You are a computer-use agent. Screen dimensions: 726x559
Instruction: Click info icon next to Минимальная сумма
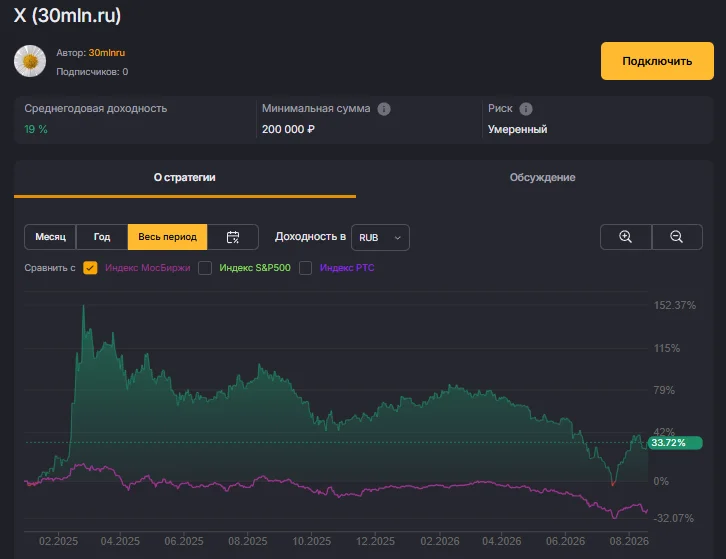point(384,109)
